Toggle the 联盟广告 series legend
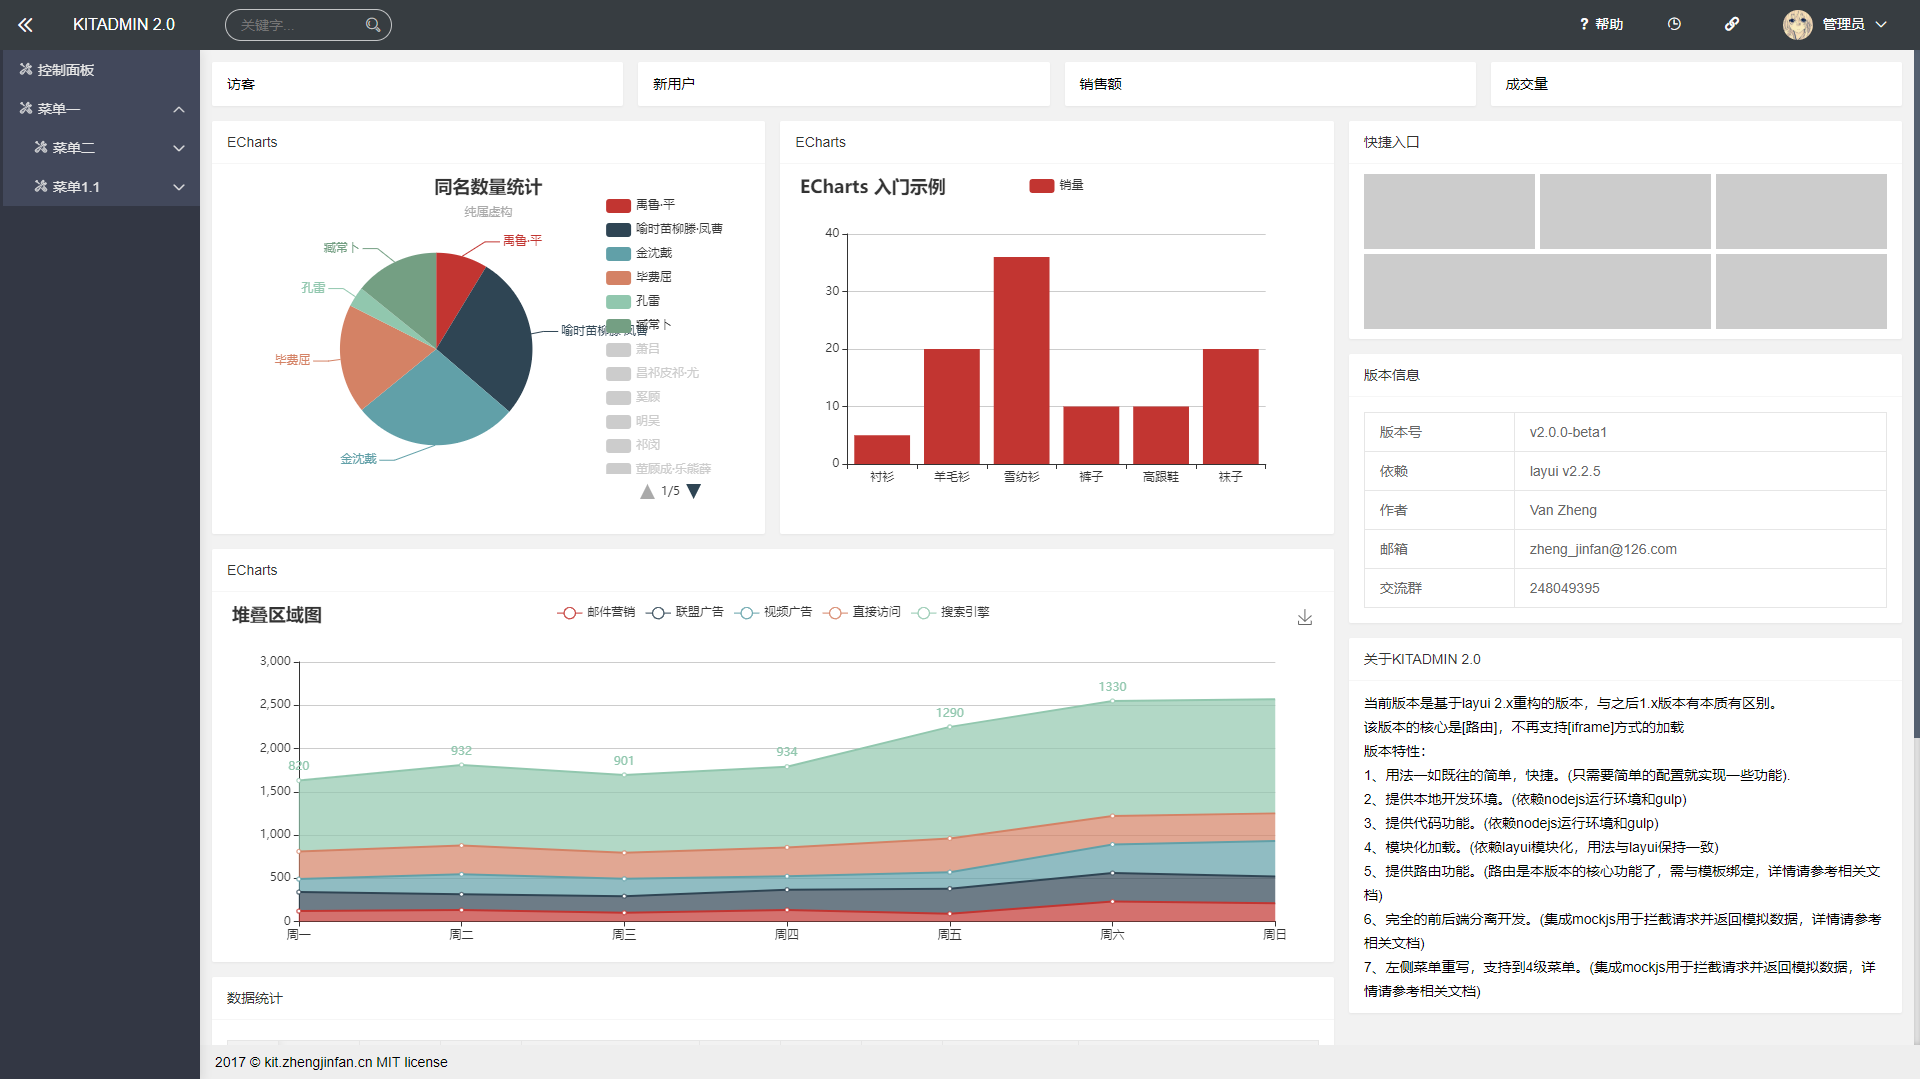The image size is (1920, 1079). click(685, 612)
